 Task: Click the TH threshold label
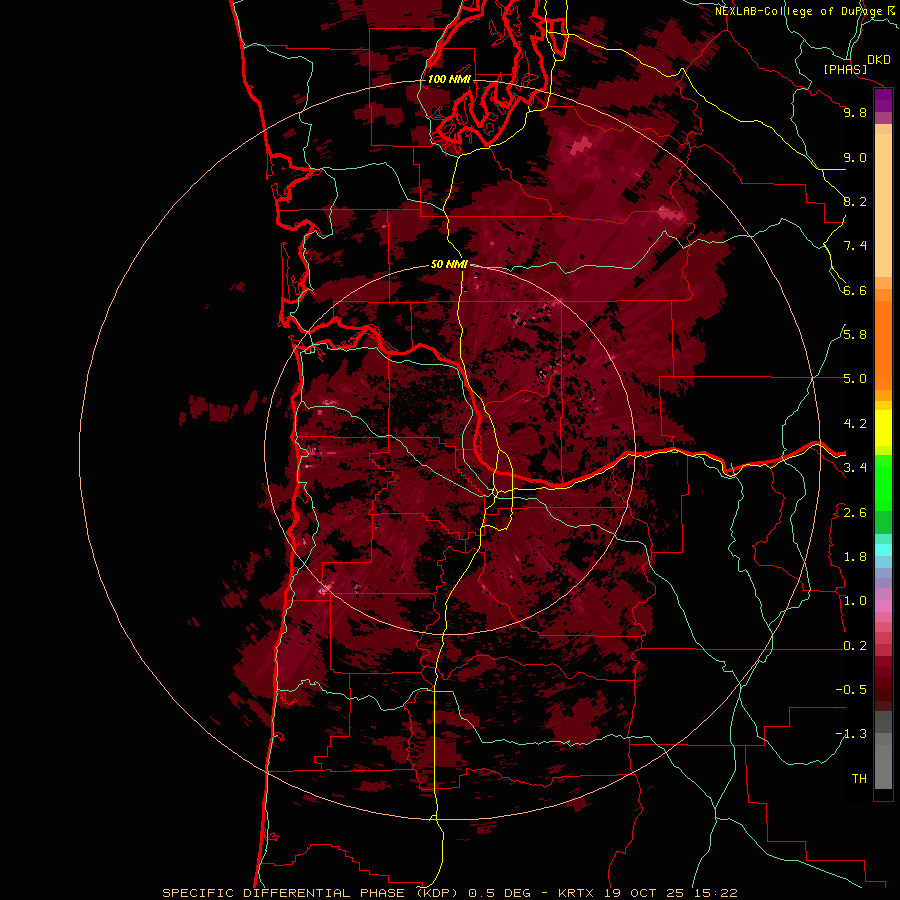click(859, 779)
